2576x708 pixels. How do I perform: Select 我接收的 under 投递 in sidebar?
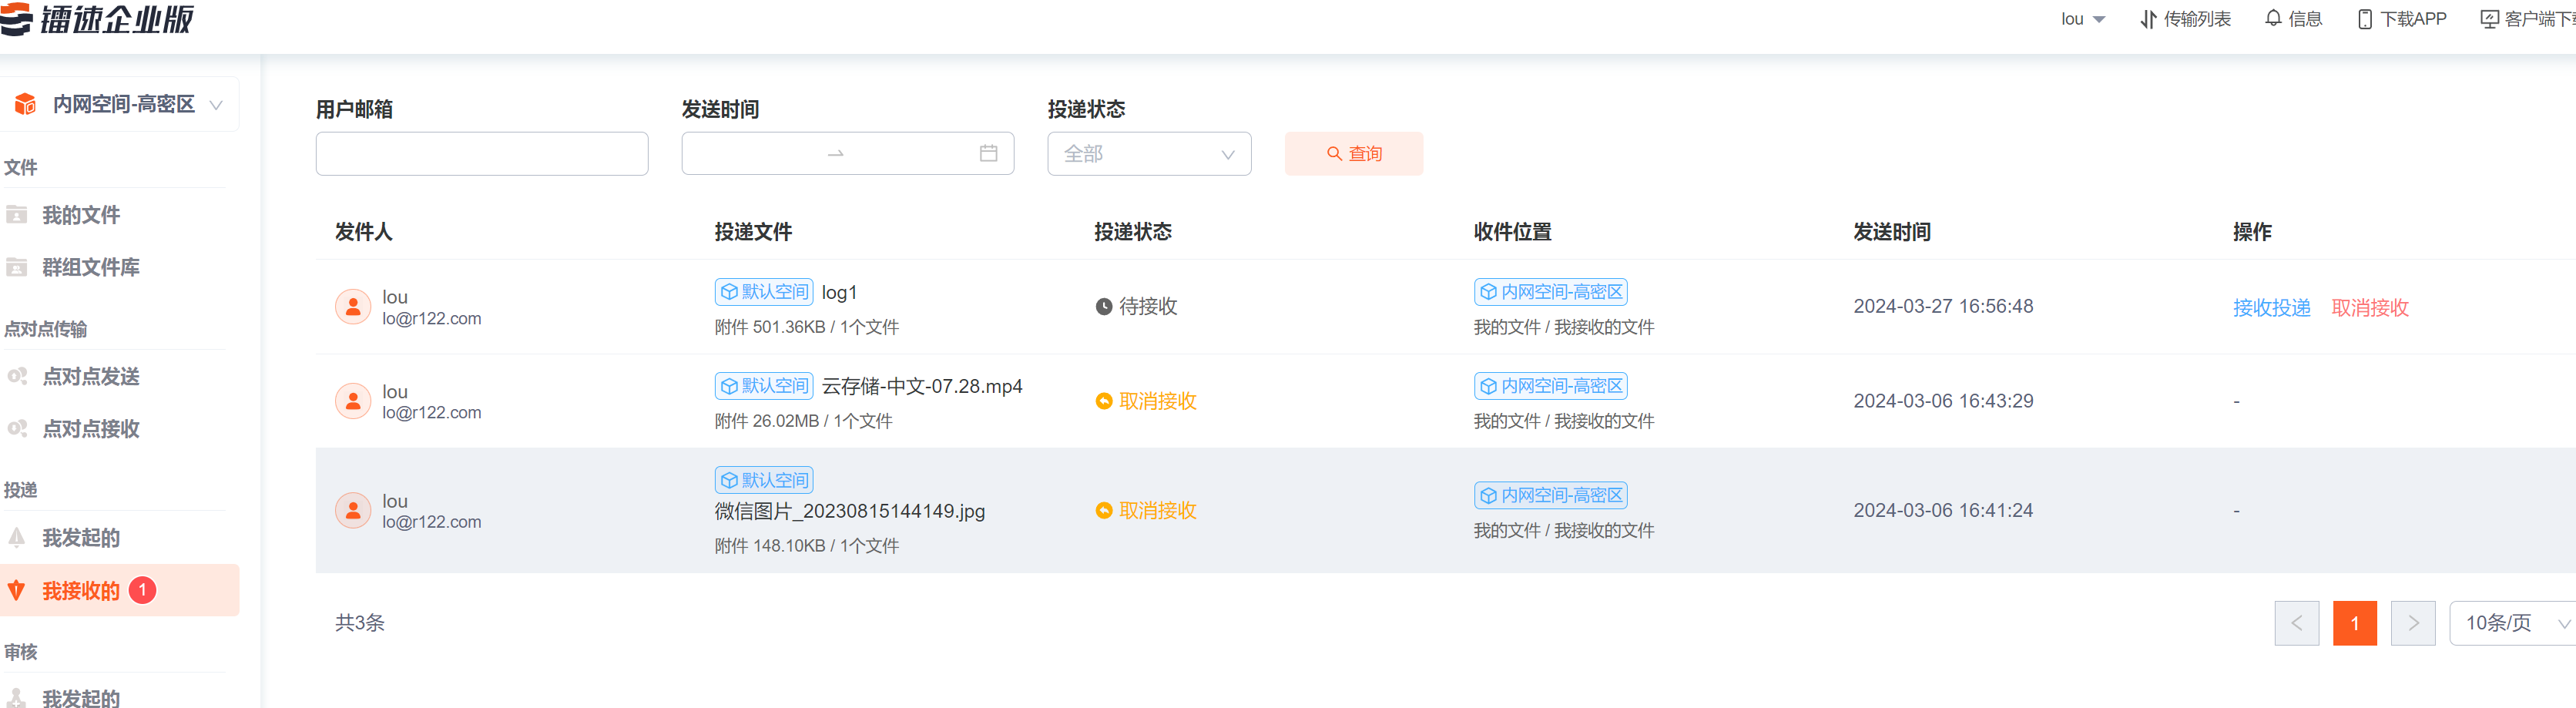[x=80, y=591]
